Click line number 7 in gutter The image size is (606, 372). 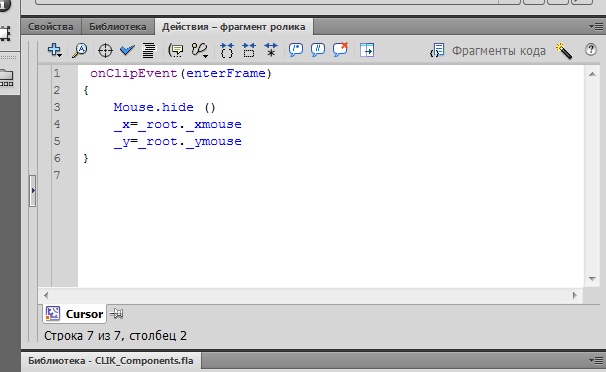[x=57, y=175]
